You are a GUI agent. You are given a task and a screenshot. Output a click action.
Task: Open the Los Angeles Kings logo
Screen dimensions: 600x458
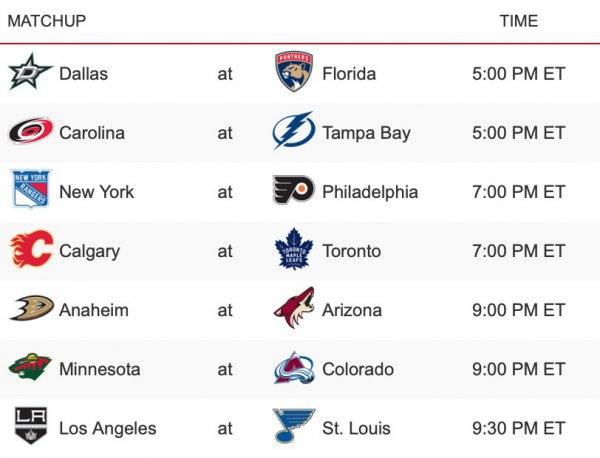[30, 427]
